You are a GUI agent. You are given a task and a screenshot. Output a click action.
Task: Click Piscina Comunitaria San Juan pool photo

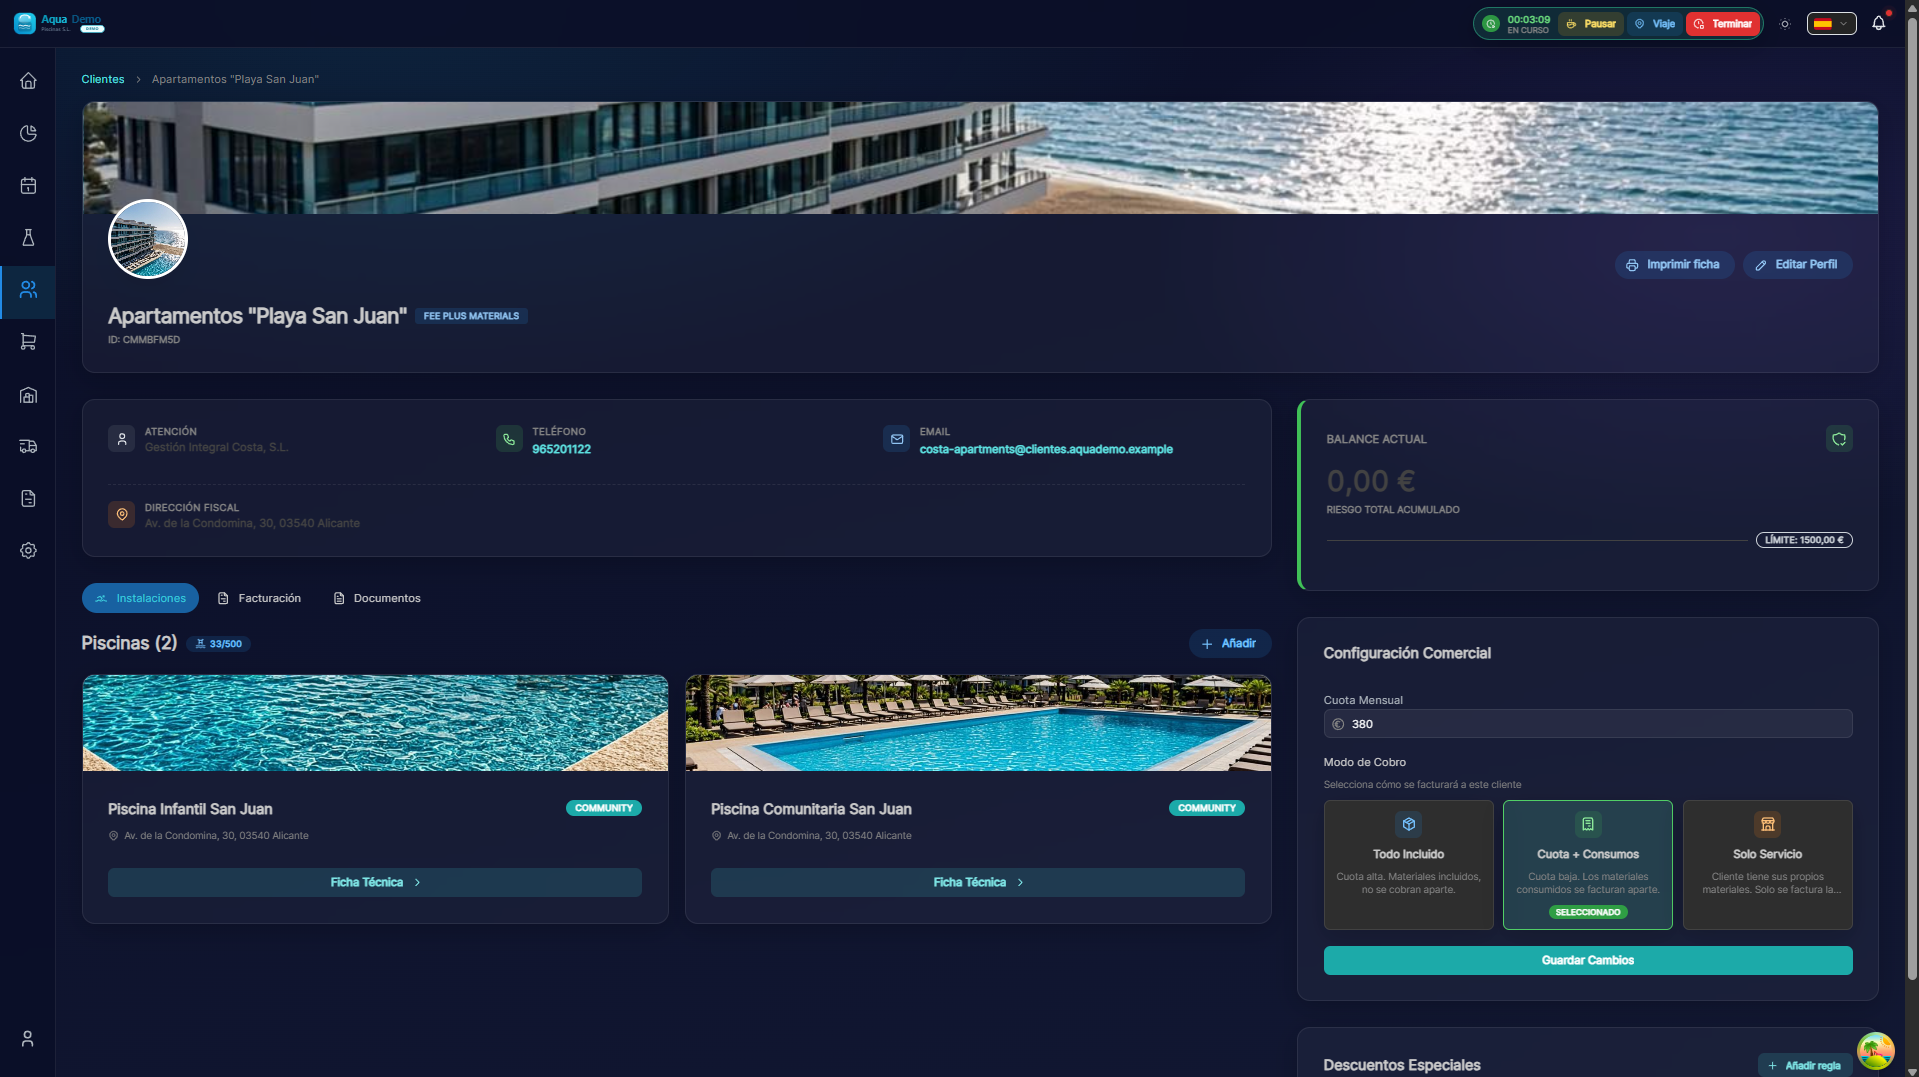(x=977, y=723)
